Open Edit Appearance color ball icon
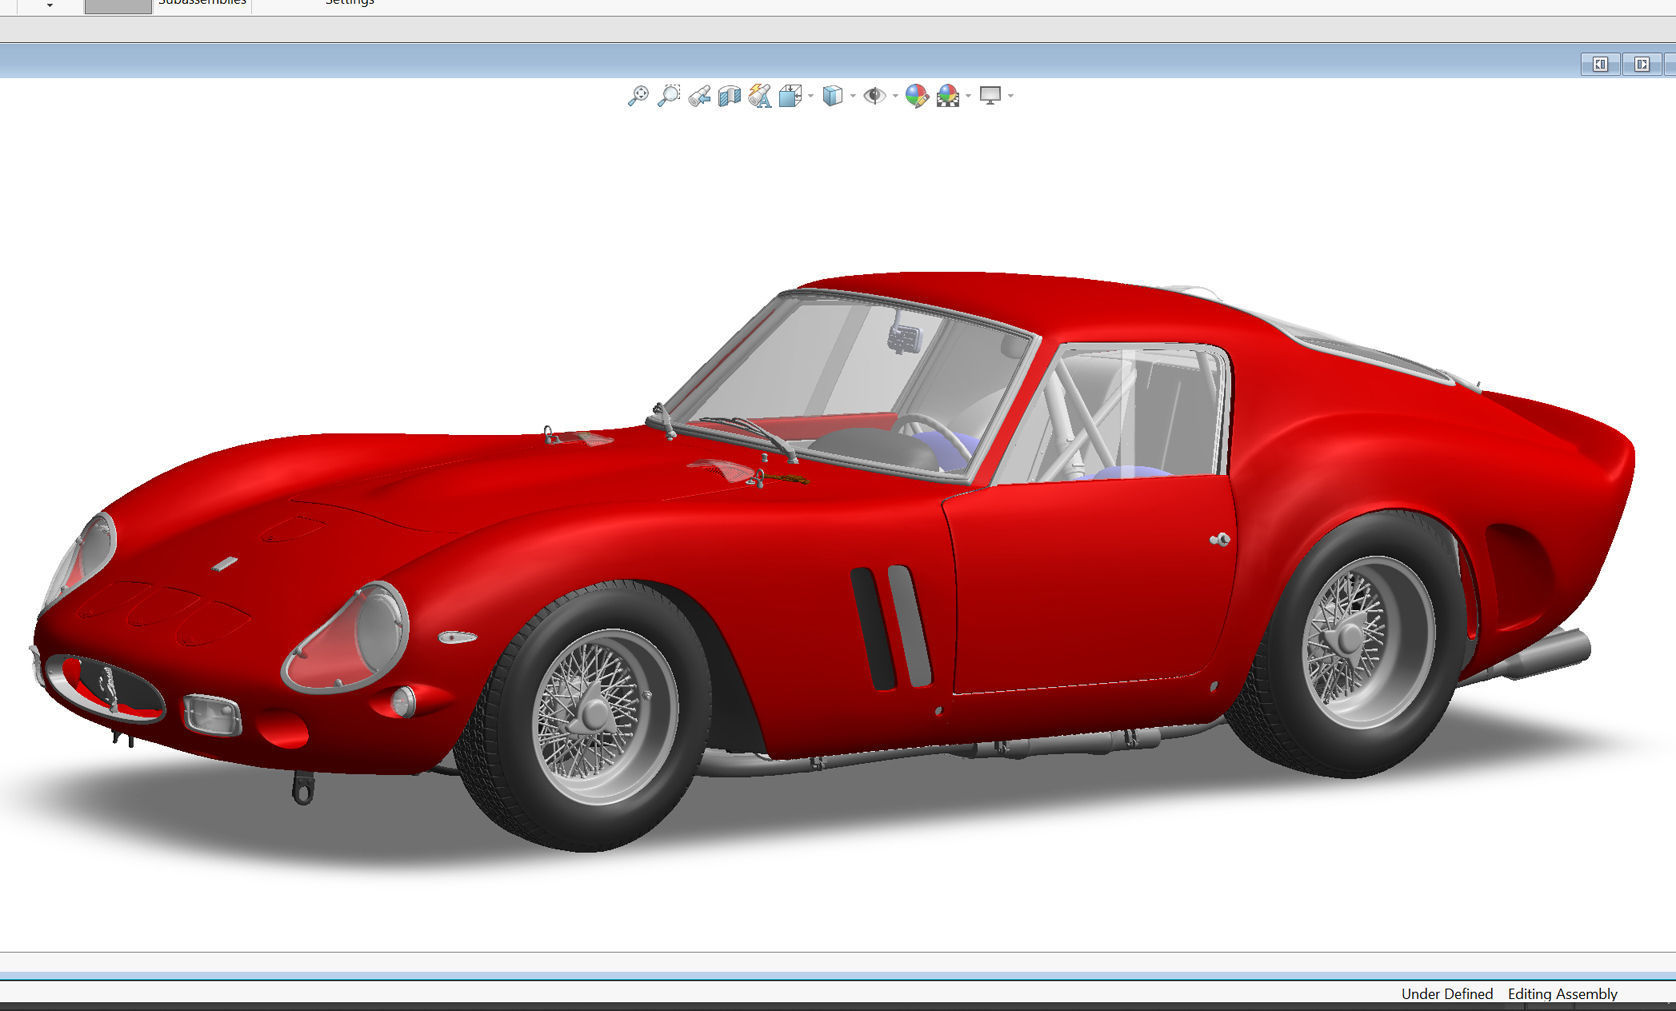 (916, 96)
